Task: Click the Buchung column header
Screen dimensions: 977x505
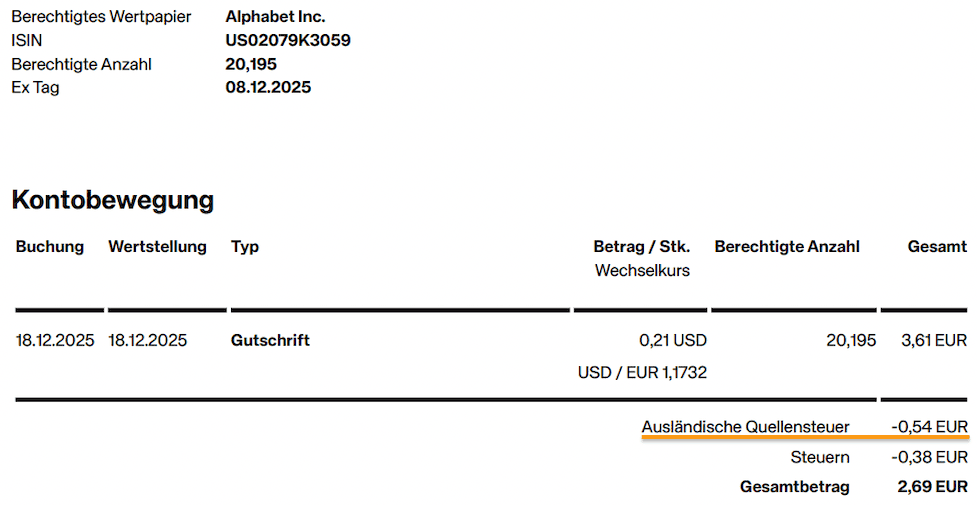Action: (50, 247)
